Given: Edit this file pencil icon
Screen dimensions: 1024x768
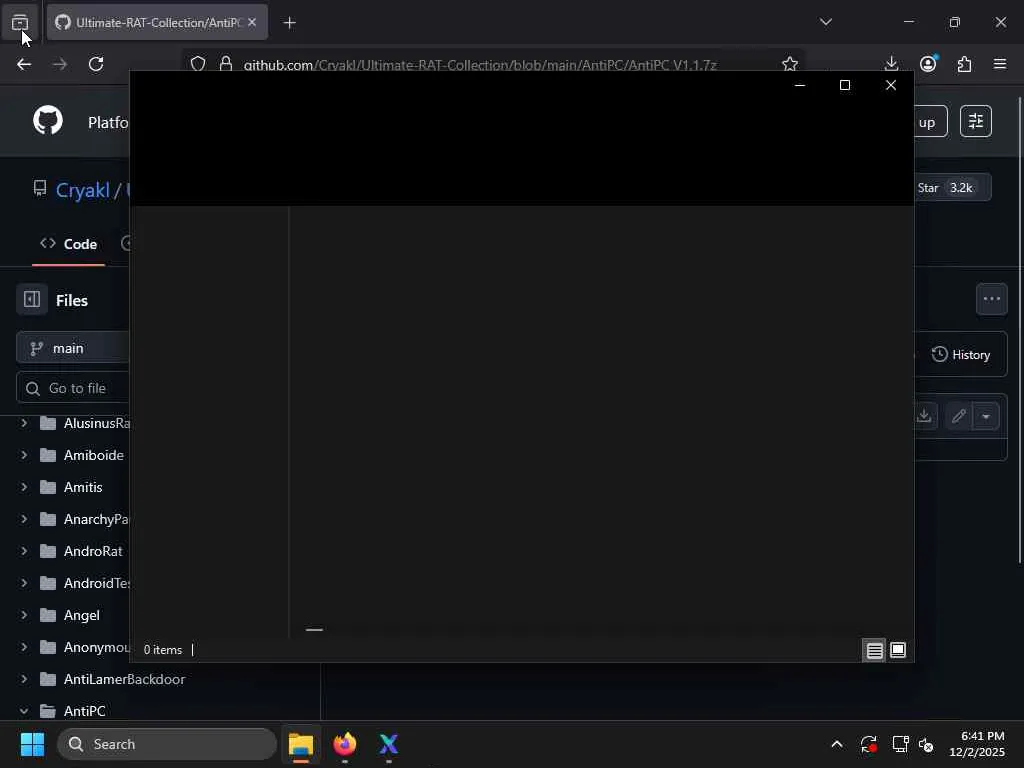Looking at the screenshot, I should (x=959, y=416).
